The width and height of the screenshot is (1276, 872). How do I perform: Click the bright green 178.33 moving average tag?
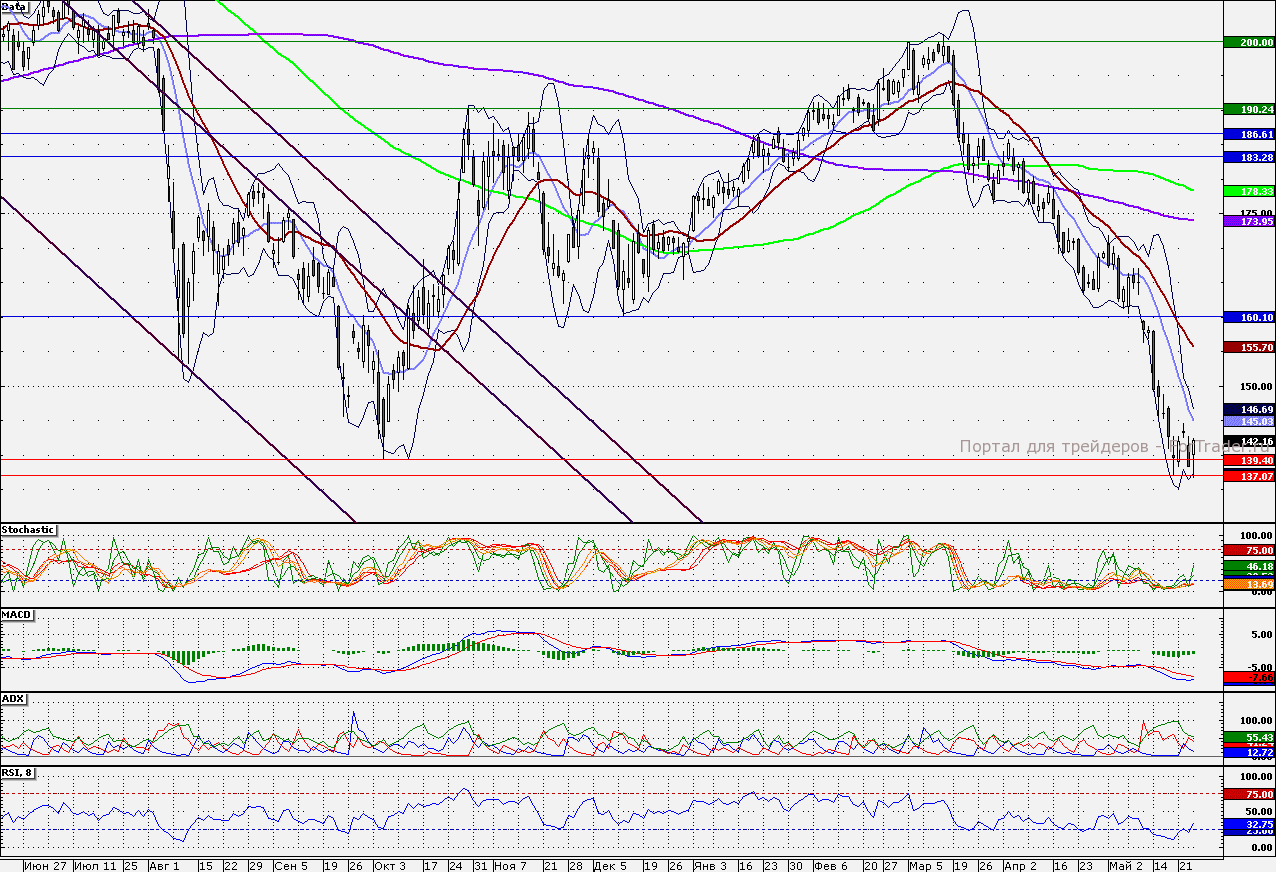click(1249, 190)
